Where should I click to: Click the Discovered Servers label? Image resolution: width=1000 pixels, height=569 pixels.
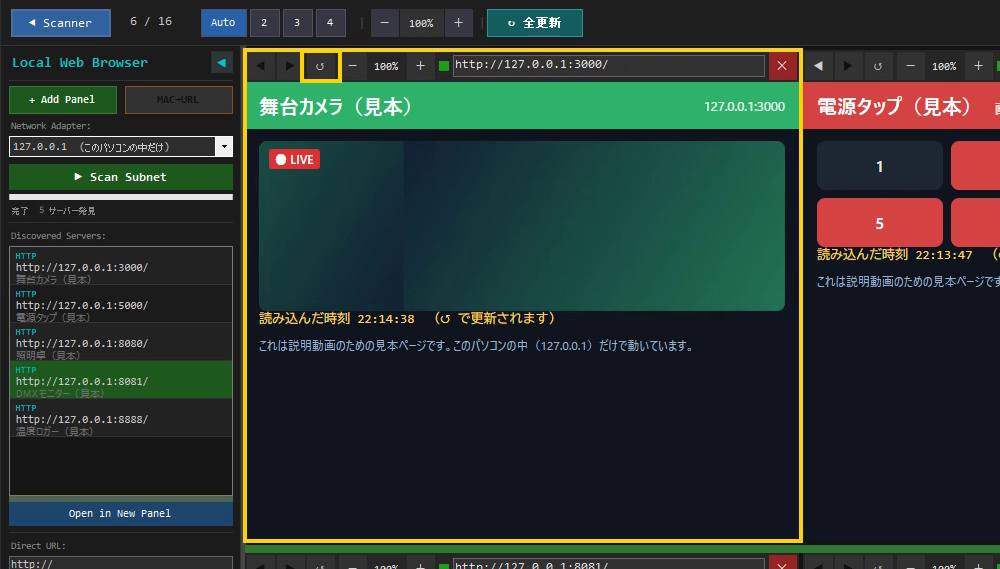coord(58,236)
